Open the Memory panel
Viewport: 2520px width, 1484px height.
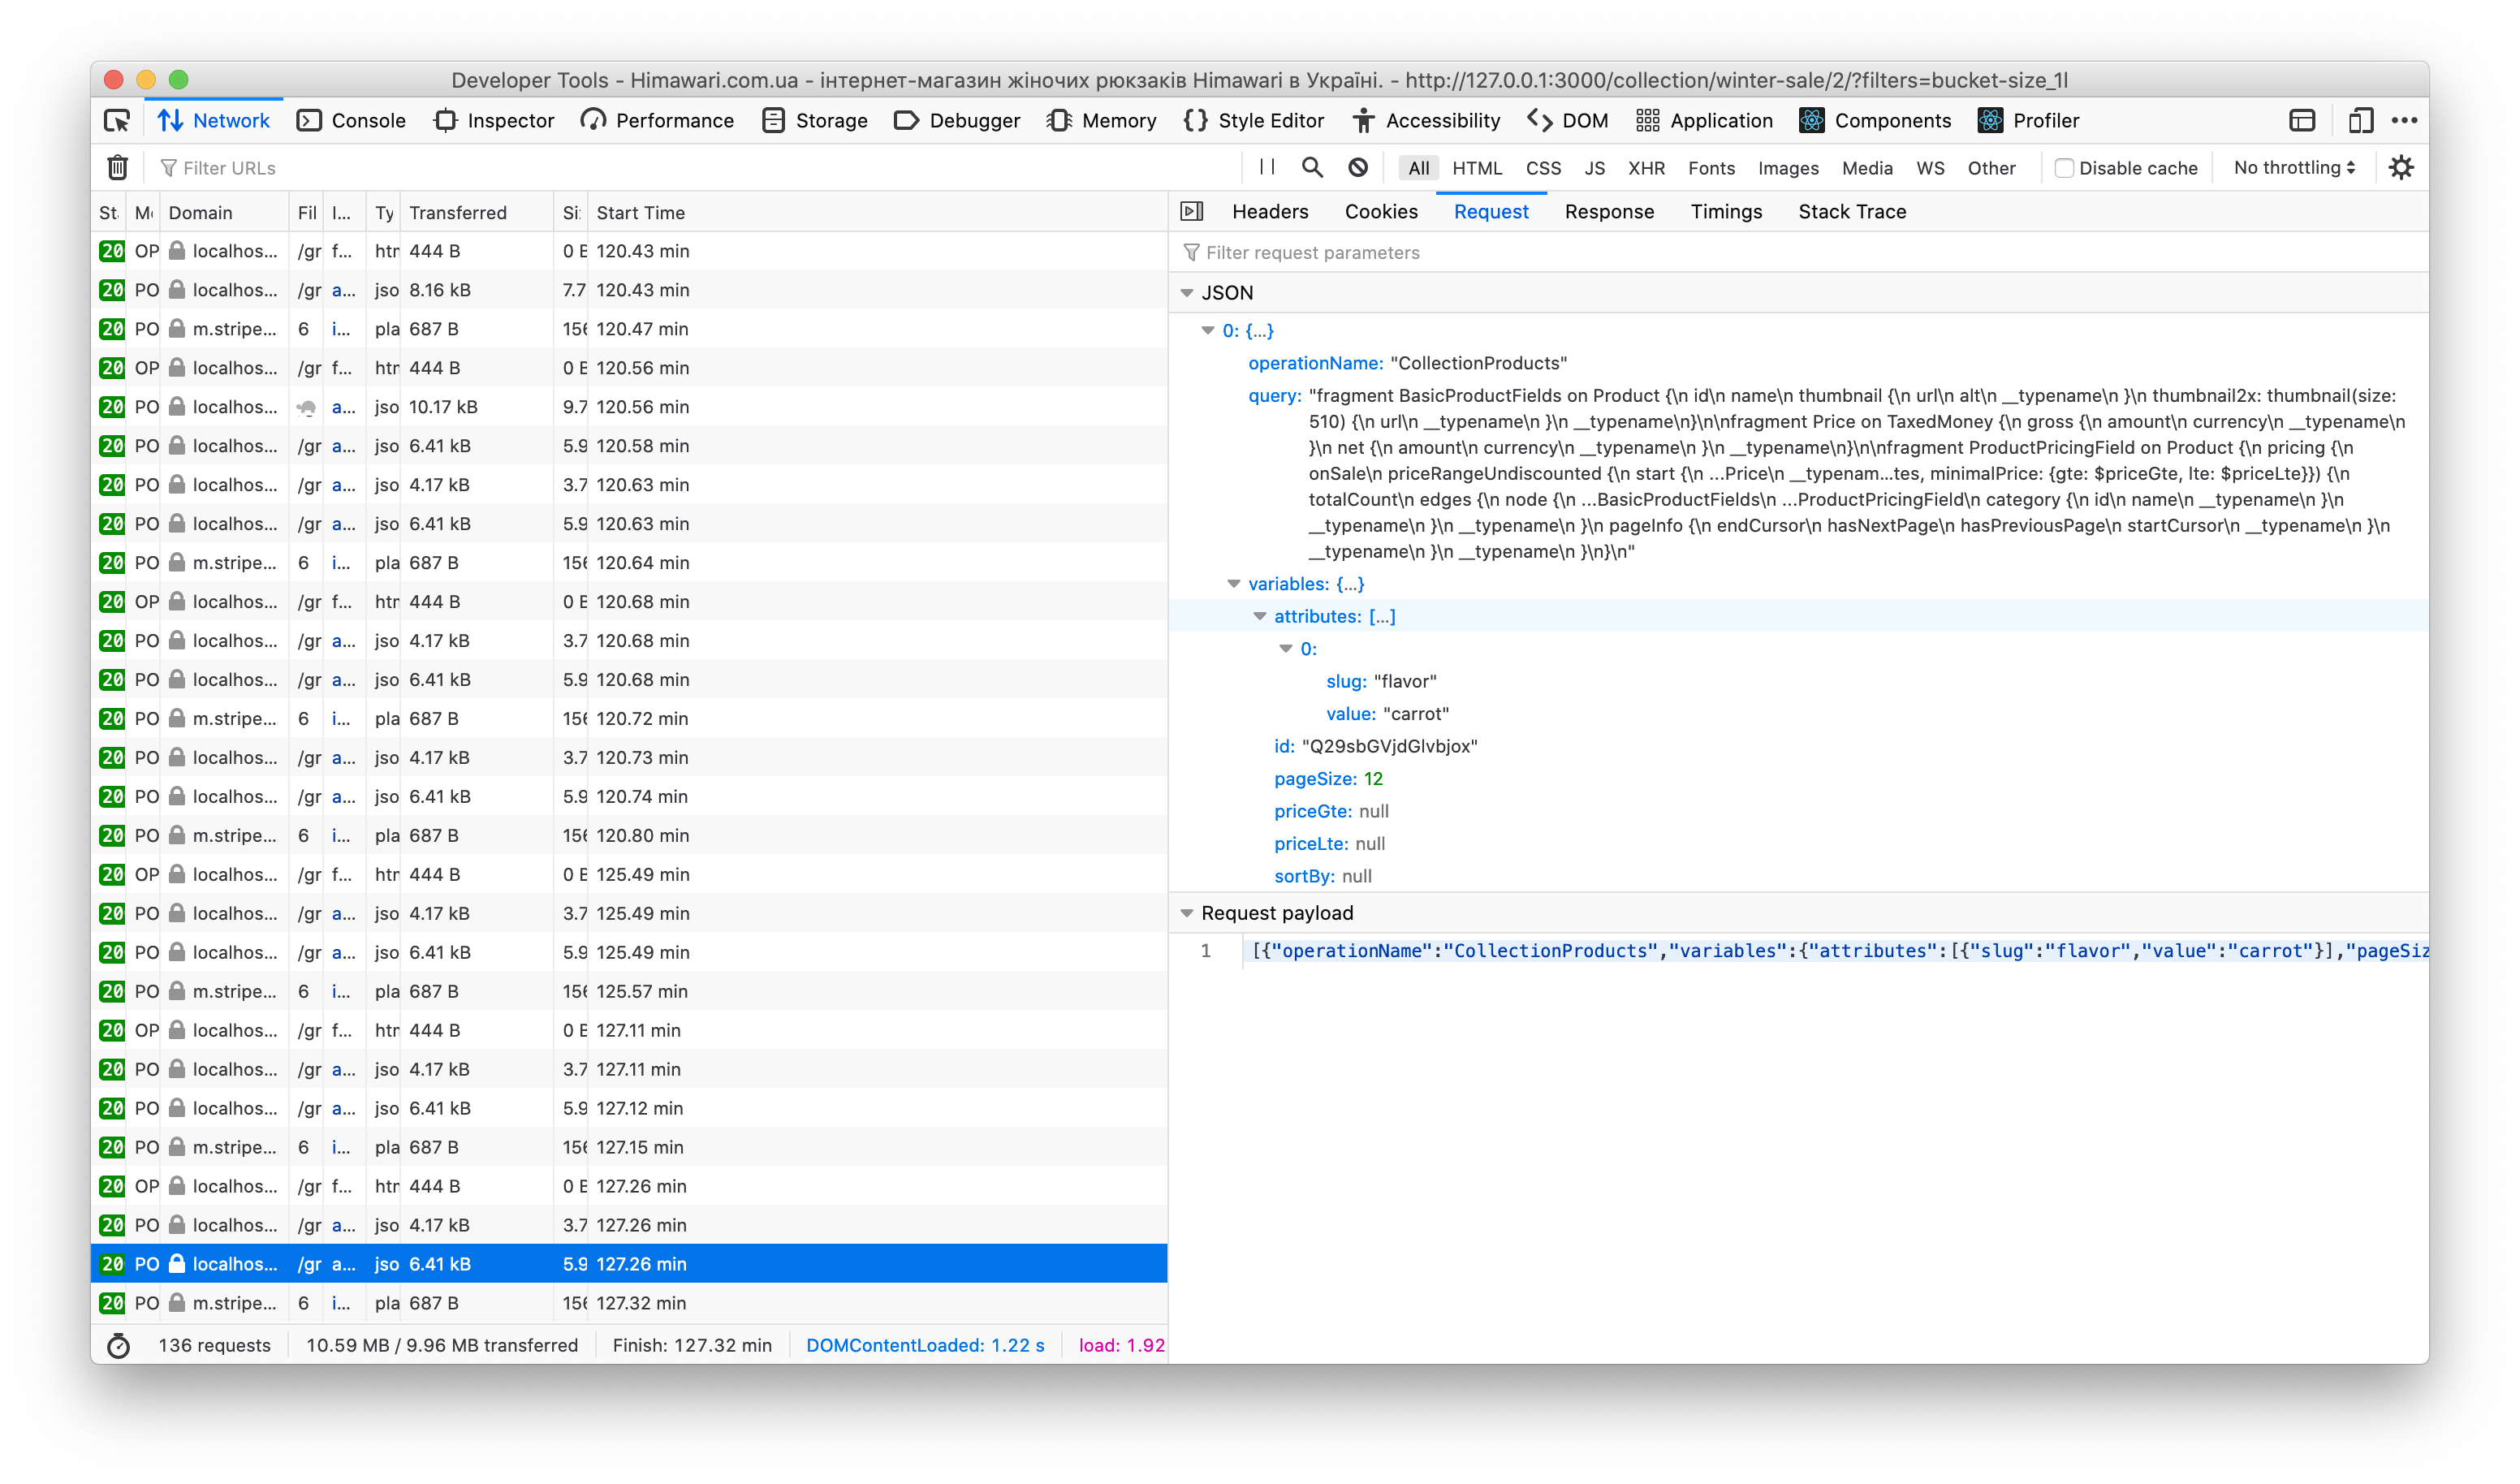pos(1101,120)
